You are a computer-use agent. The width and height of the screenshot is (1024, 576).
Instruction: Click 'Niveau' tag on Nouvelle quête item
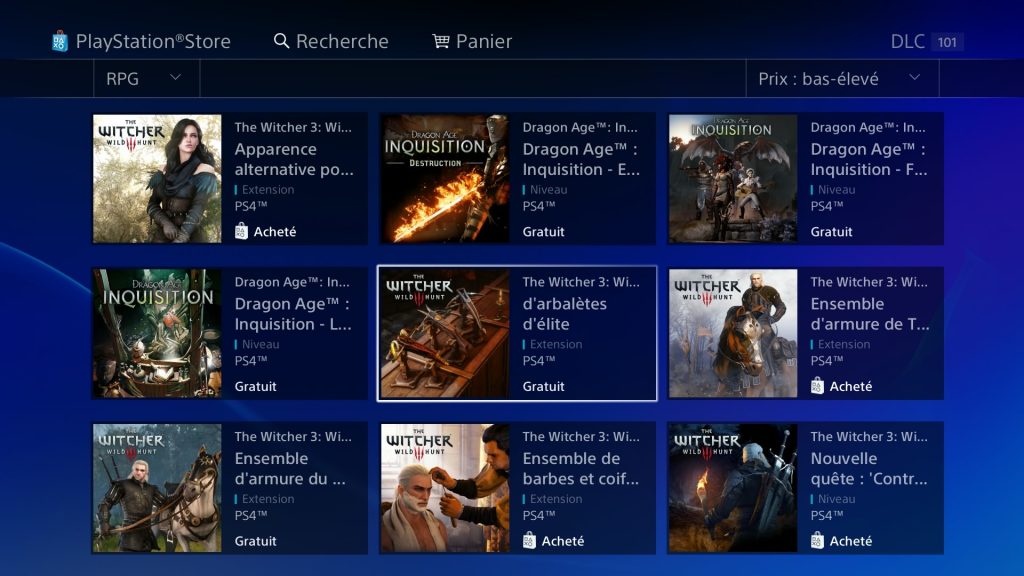click(x=837, y=499)
